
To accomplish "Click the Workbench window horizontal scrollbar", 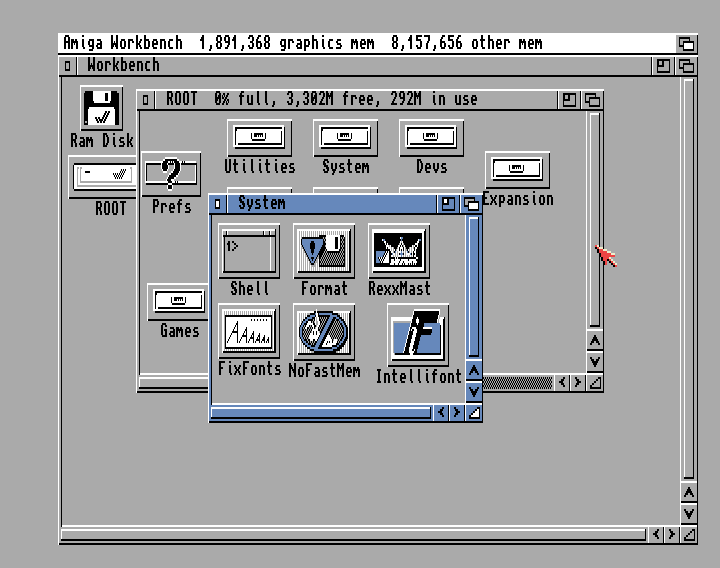I will 354,534.
